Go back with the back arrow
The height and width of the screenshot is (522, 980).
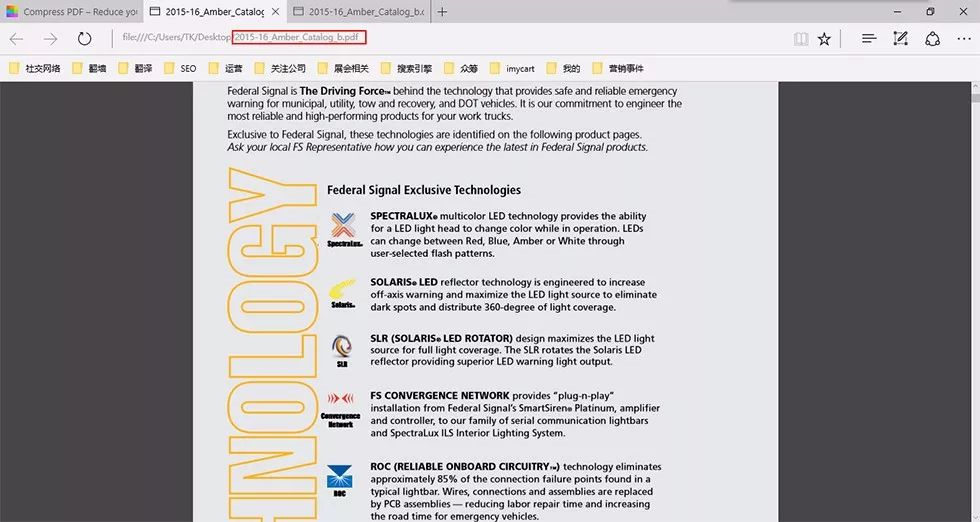tap(16, 39)
